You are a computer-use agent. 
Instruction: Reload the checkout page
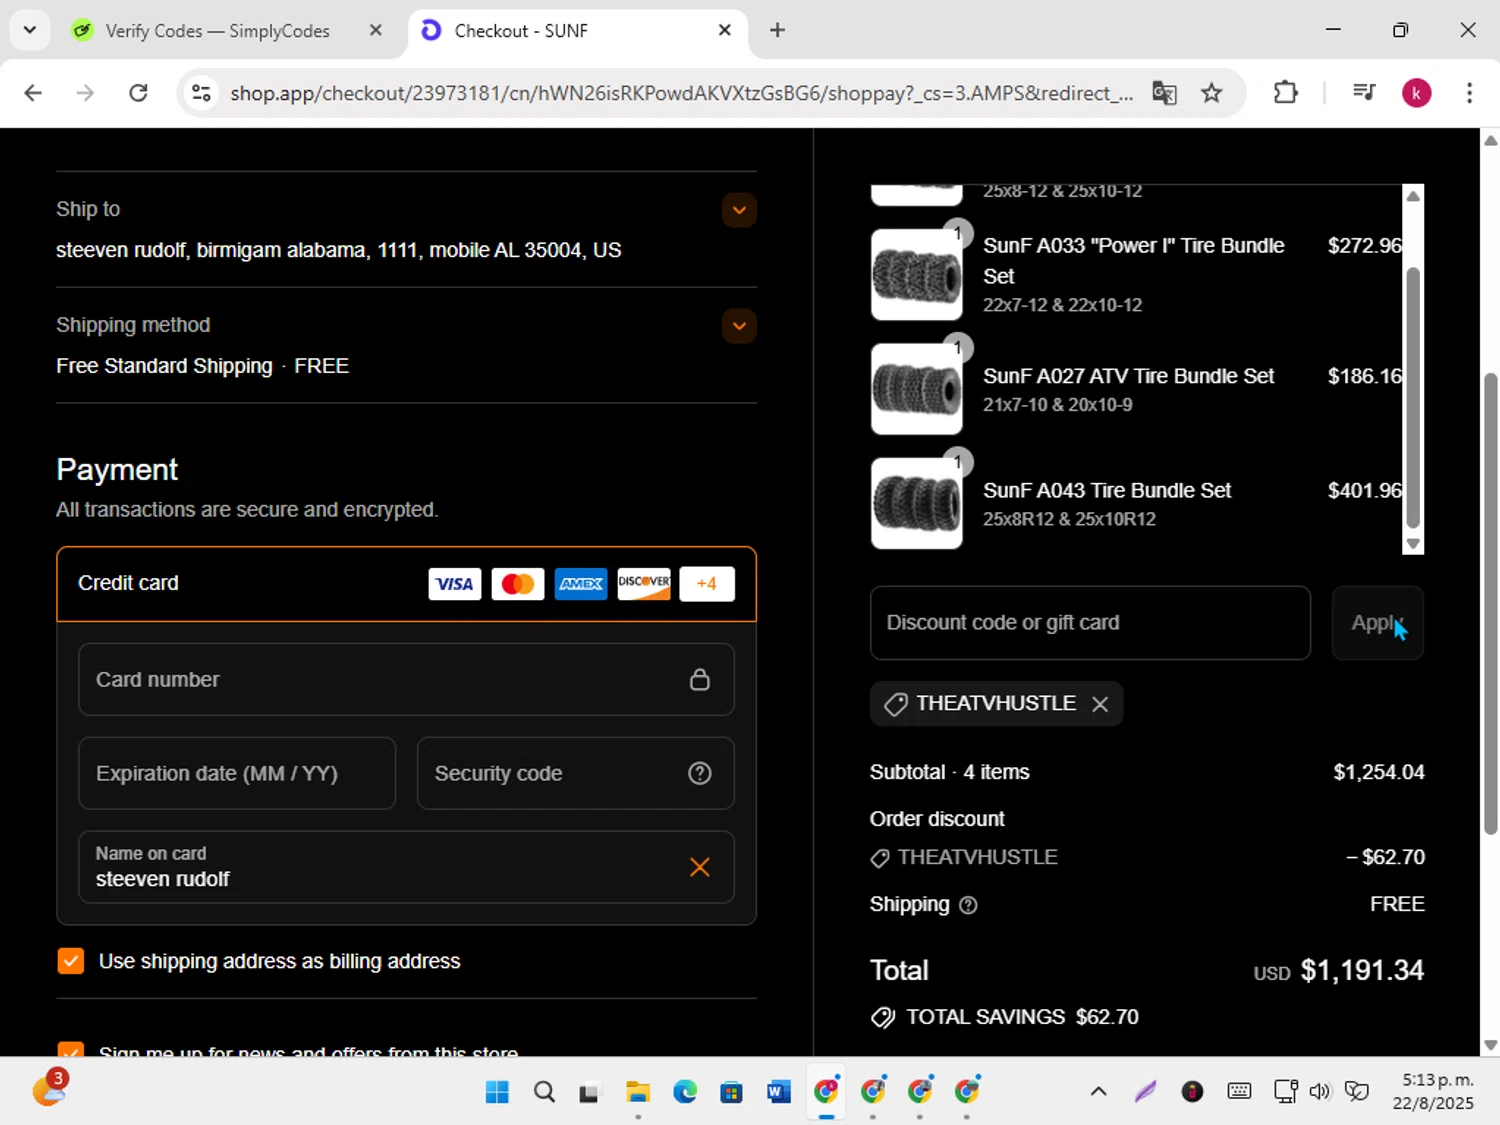point(138,93)
